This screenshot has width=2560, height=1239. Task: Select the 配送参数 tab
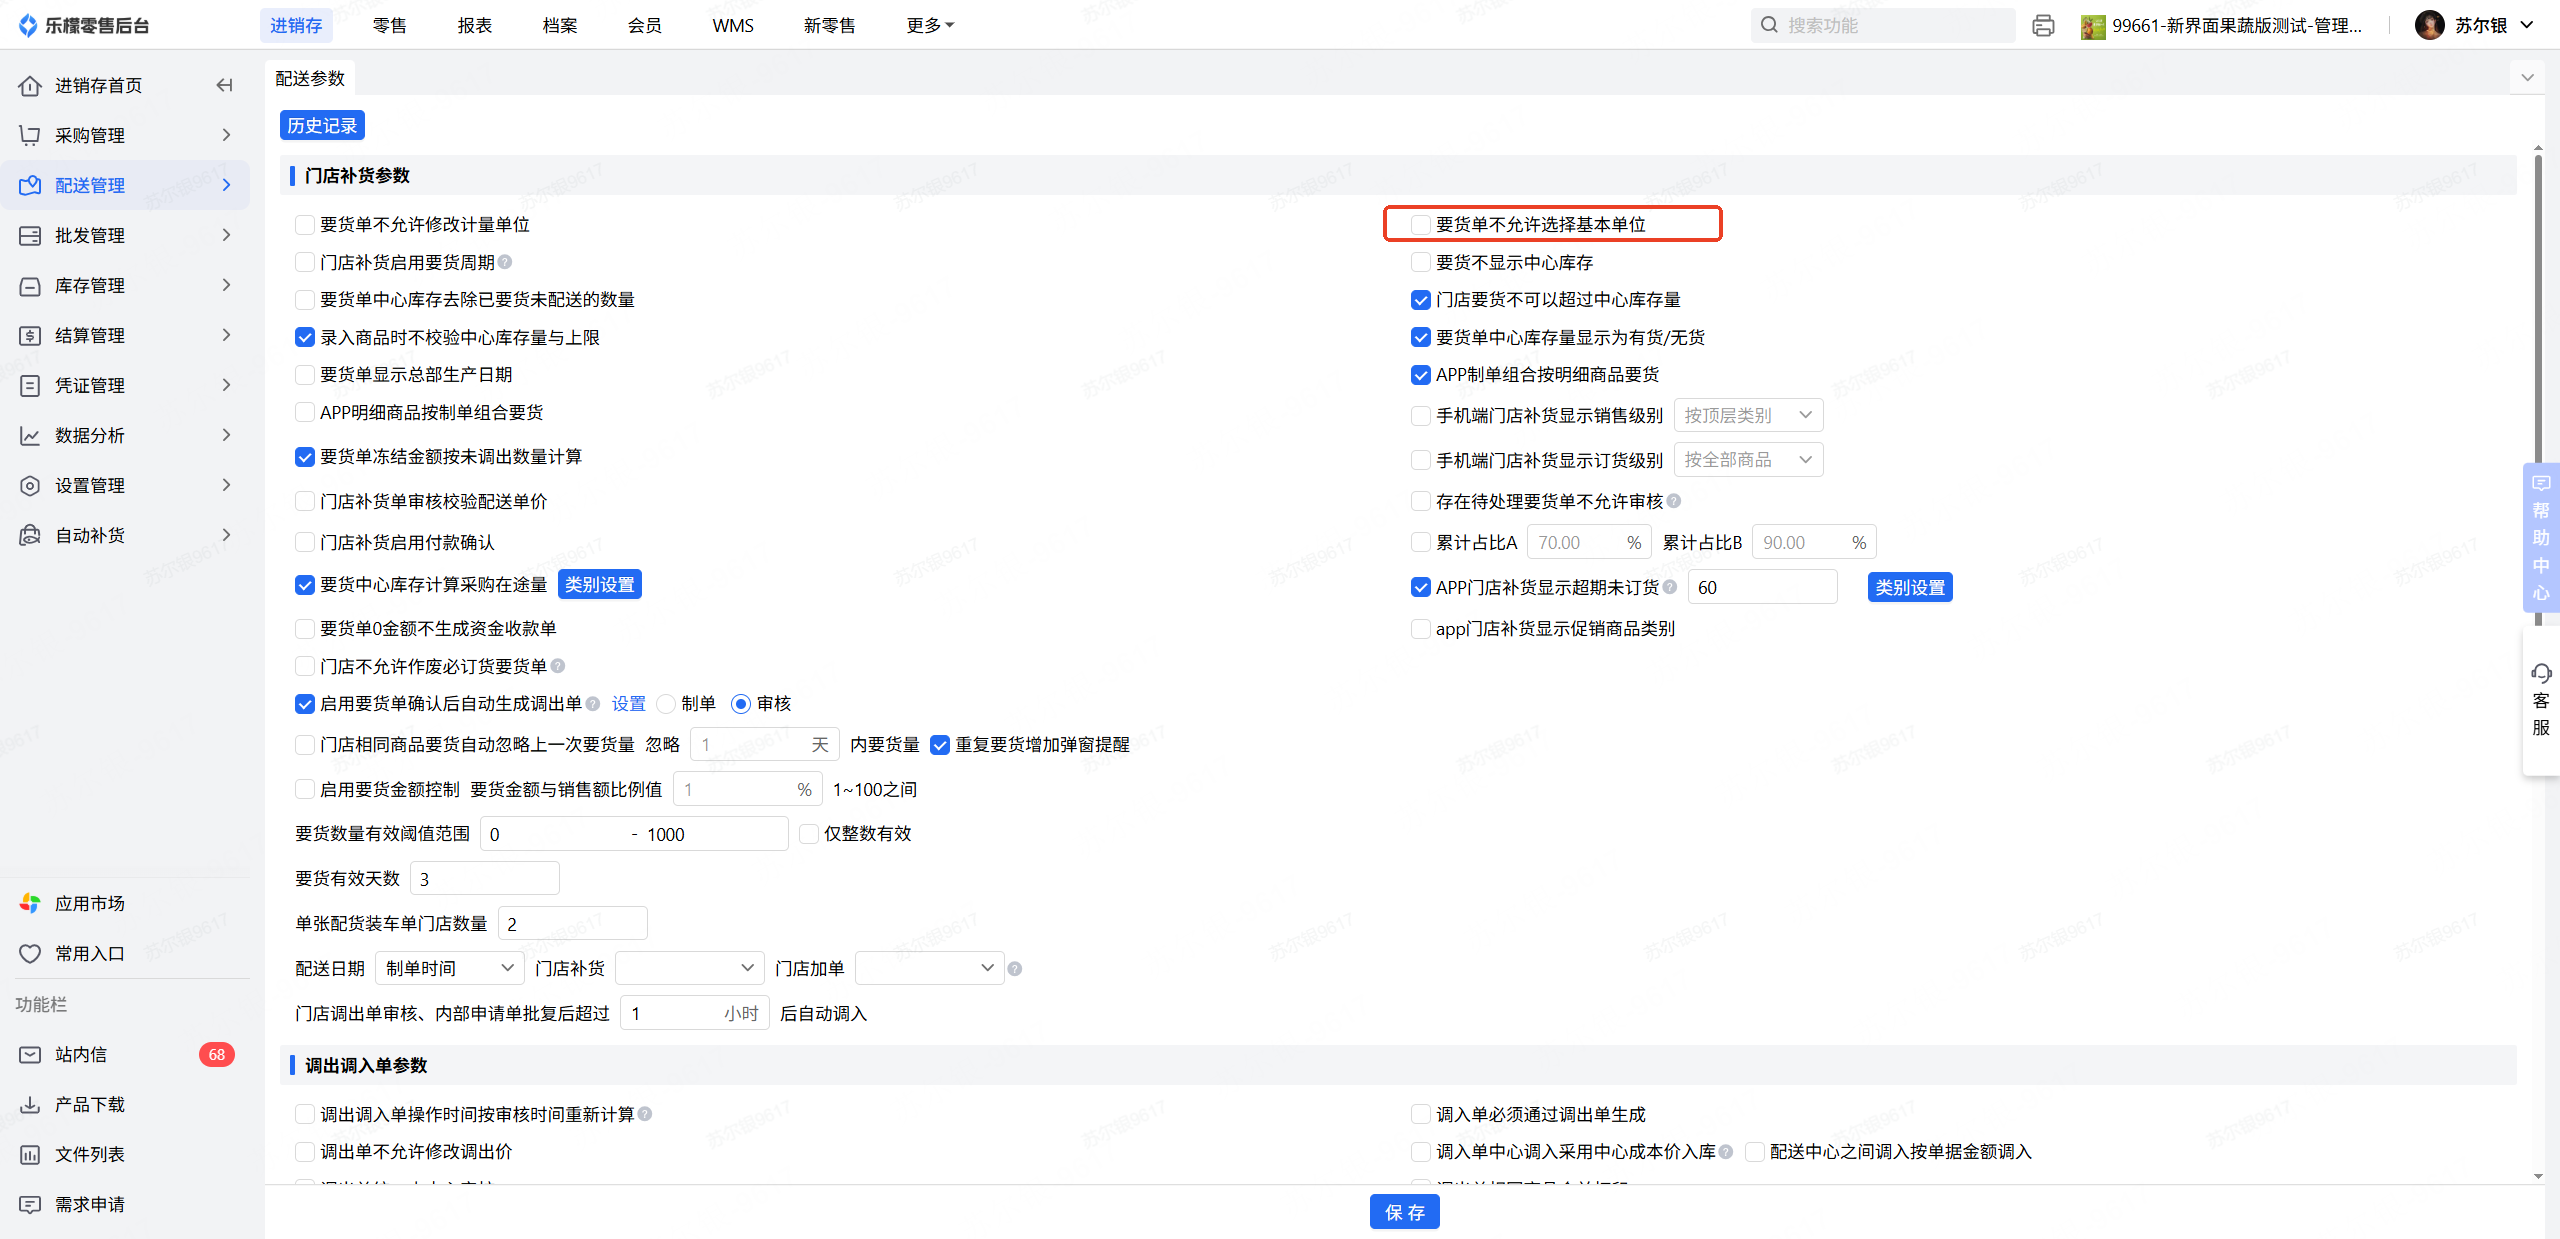(310, 78)
